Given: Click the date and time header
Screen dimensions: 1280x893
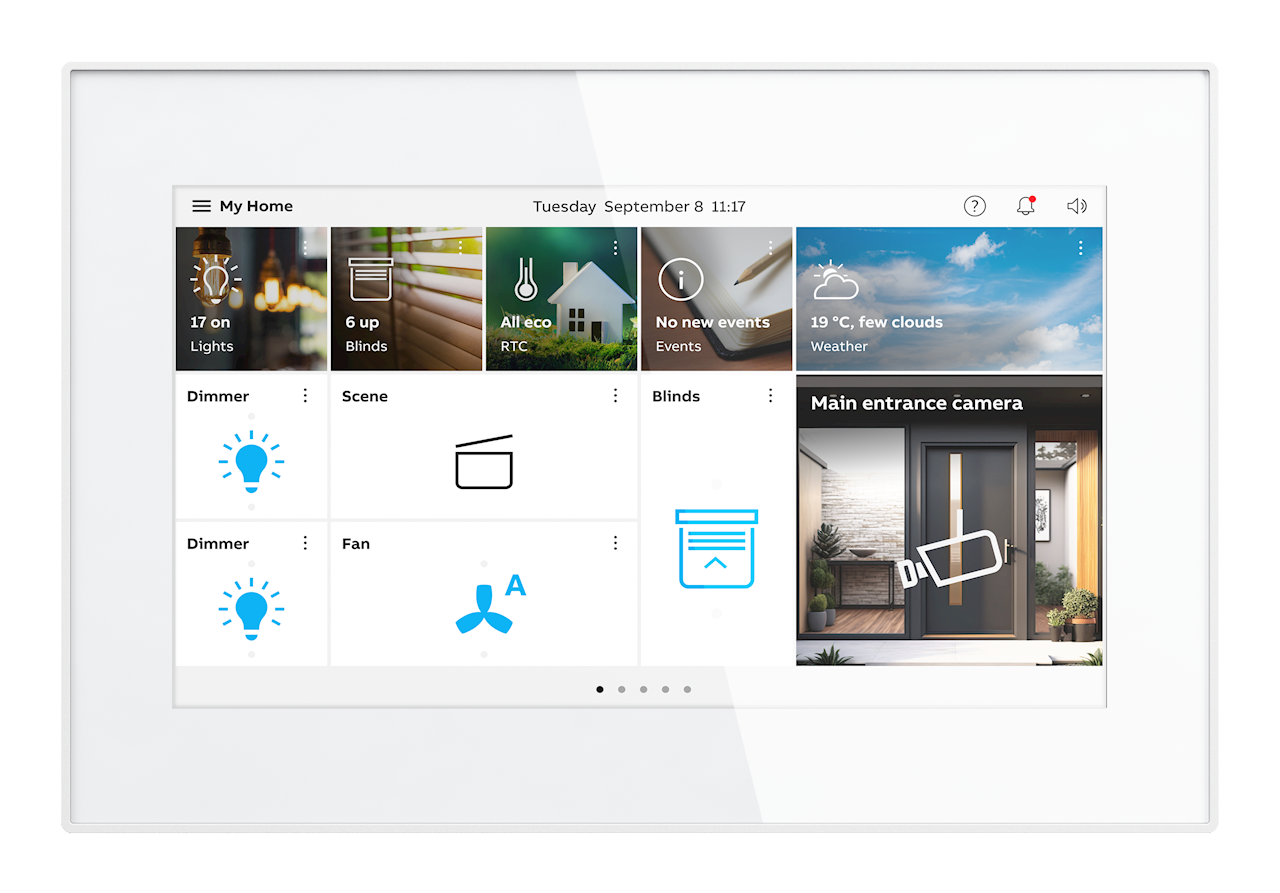Looking at the screenshot, I should [639, 207].
